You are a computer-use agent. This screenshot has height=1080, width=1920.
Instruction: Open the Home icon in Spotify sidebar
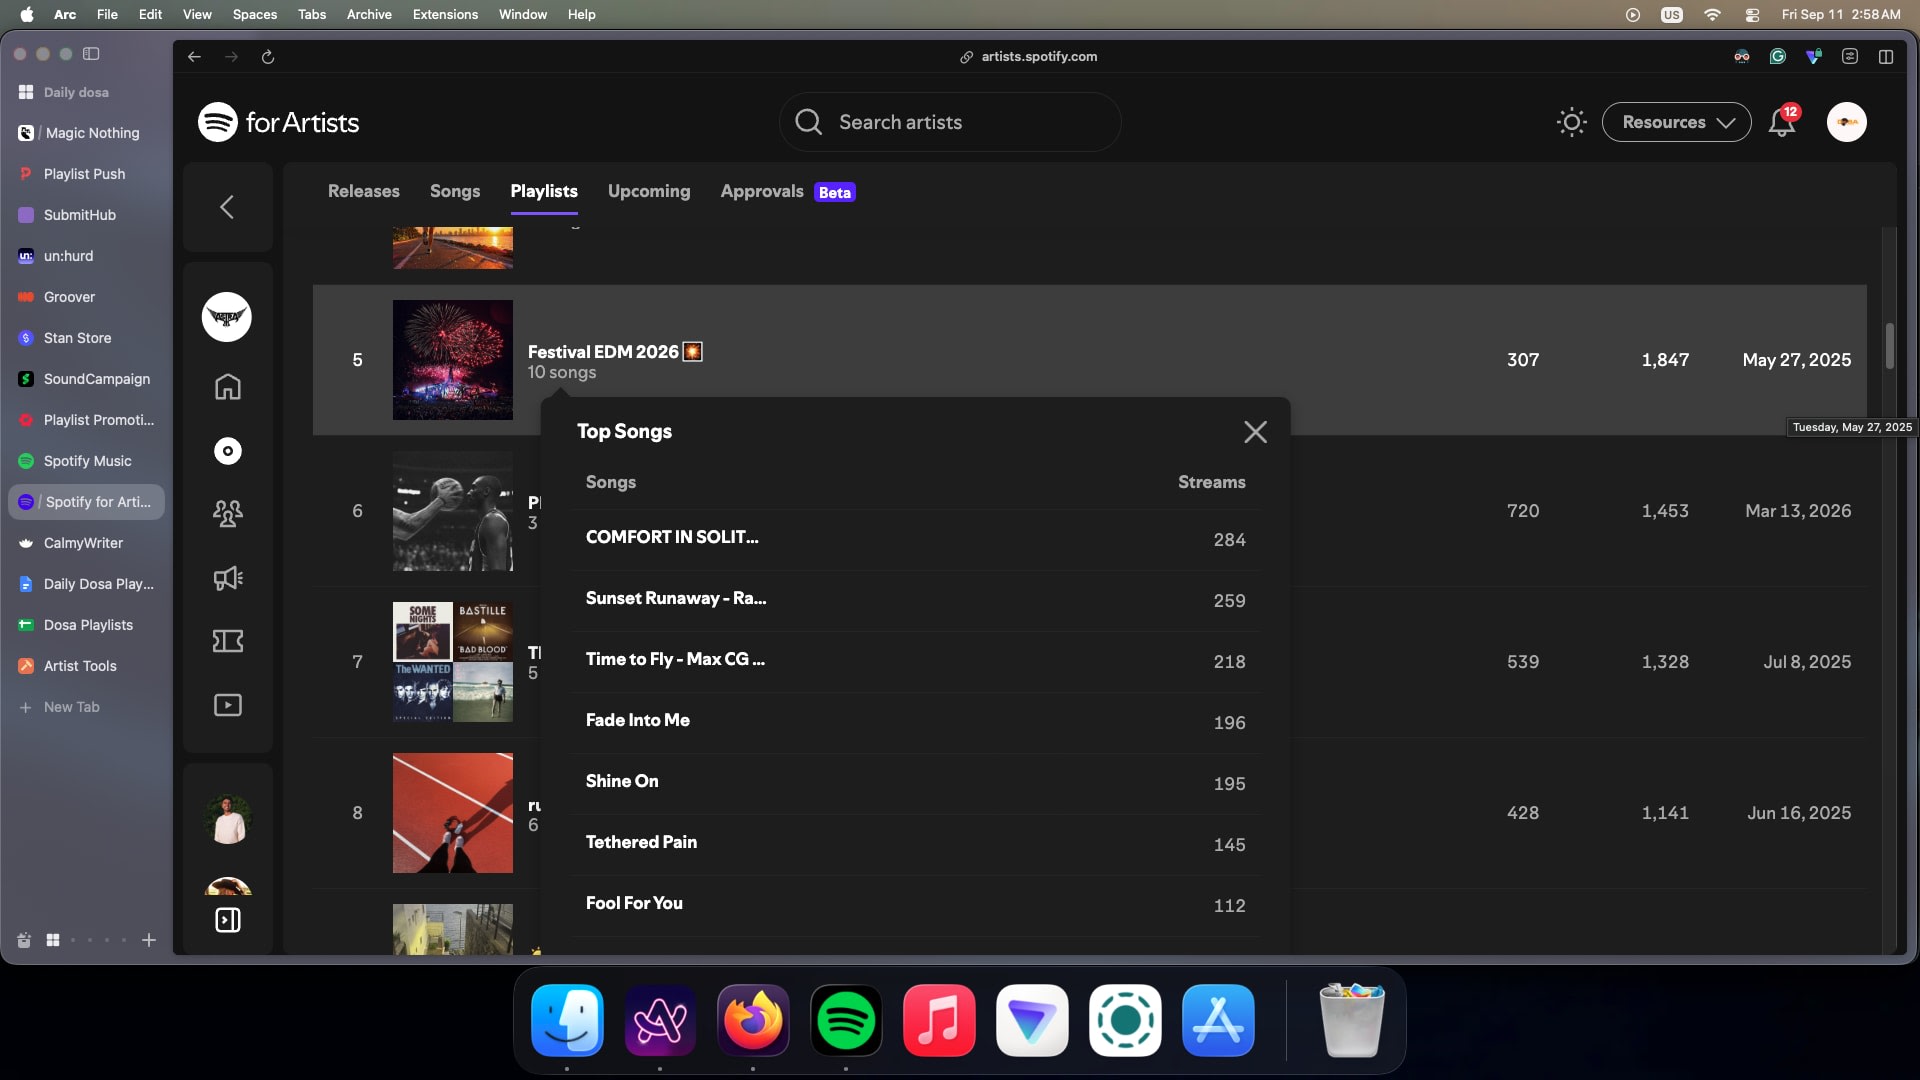click(228, 387)
